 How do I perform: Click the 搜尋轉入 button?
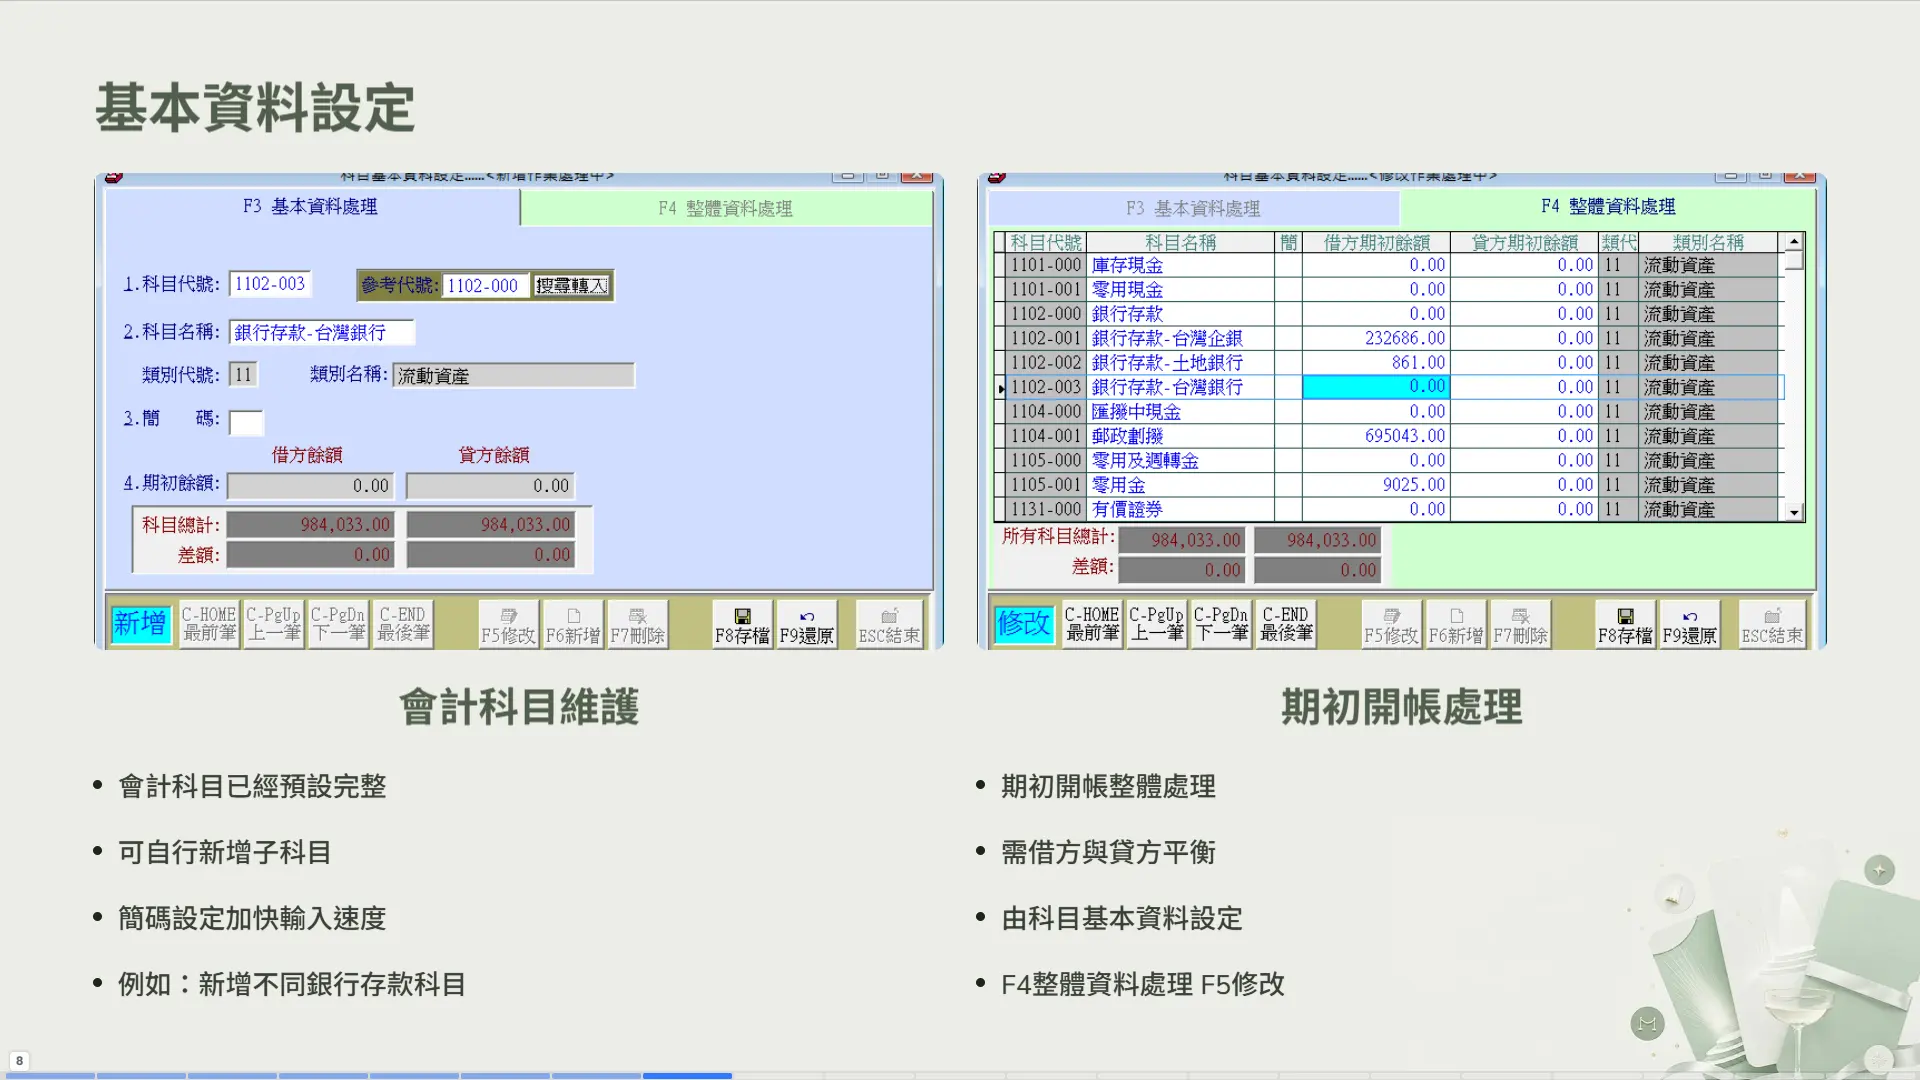pyautogui.click(x=571, y=286)
